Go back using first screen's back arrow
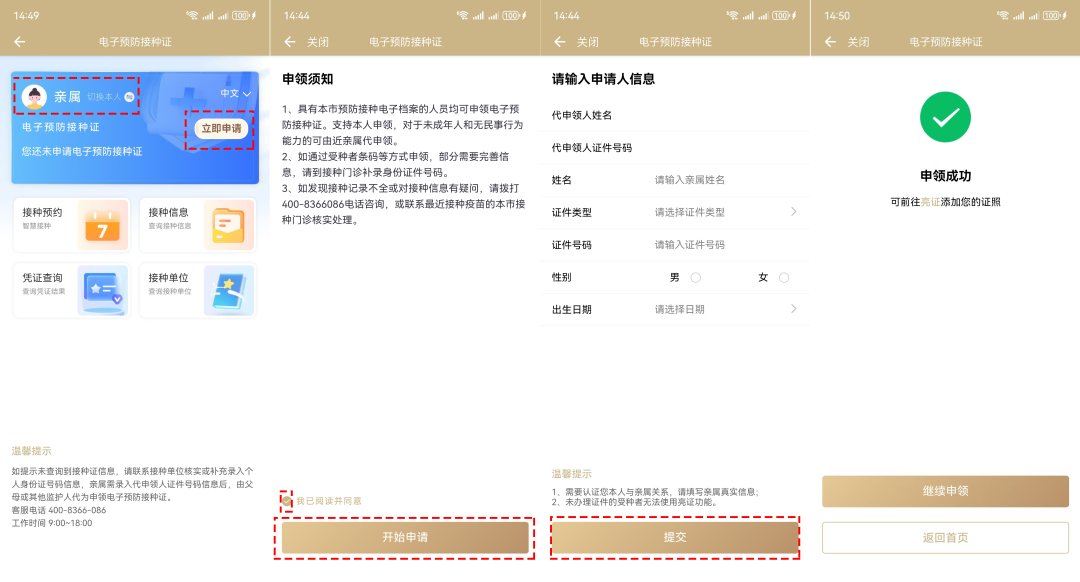This screenshot has width=1080, height=582. click(20, 42)
